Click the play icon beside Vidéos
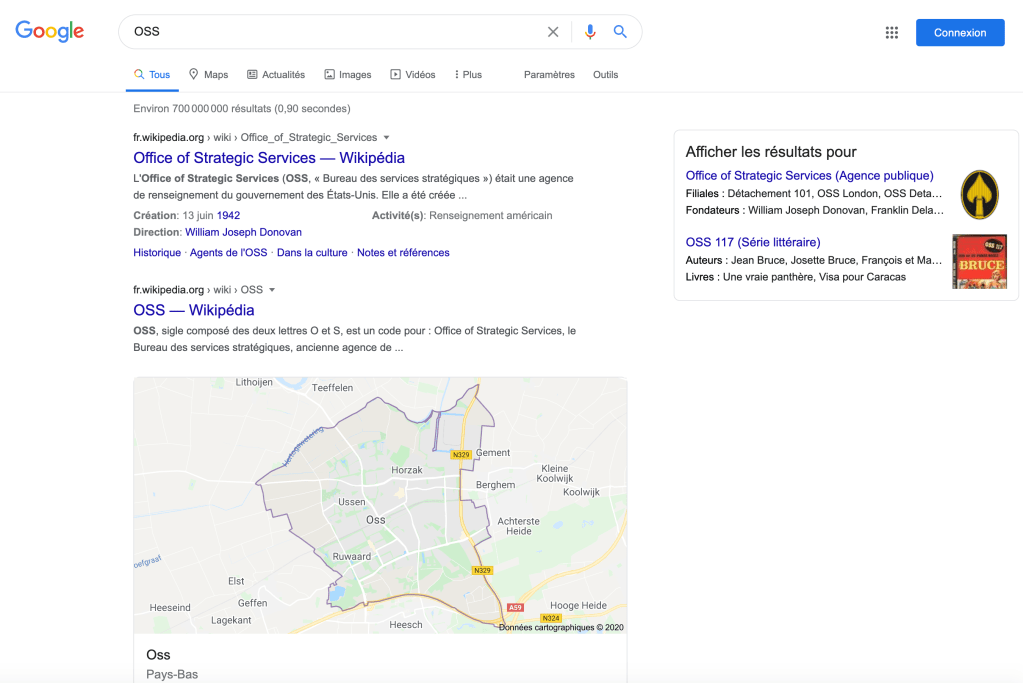 click(x=395, y=73)
